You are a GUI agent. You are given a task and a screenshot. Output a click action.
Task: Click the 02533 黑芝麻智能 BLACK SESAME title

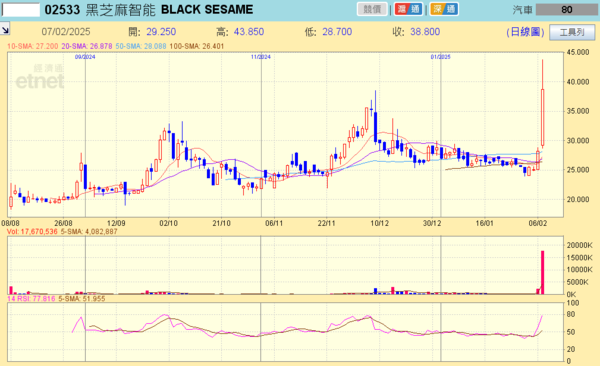[x=149, y=10]
